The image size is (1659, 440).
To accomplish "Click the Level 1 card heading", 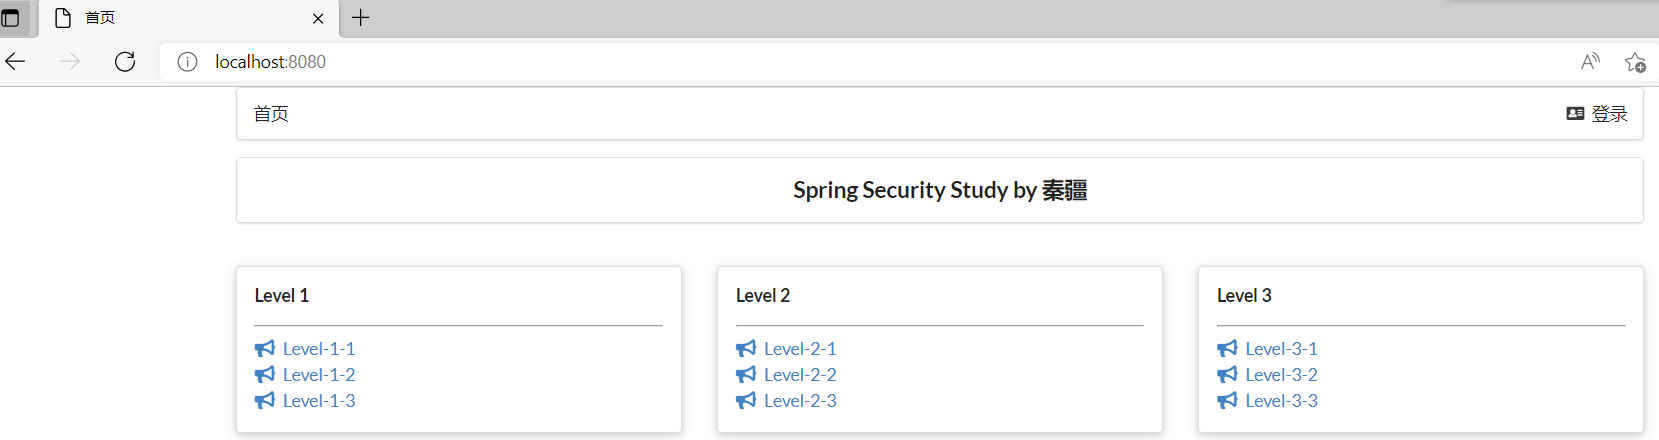I will 282,296.
